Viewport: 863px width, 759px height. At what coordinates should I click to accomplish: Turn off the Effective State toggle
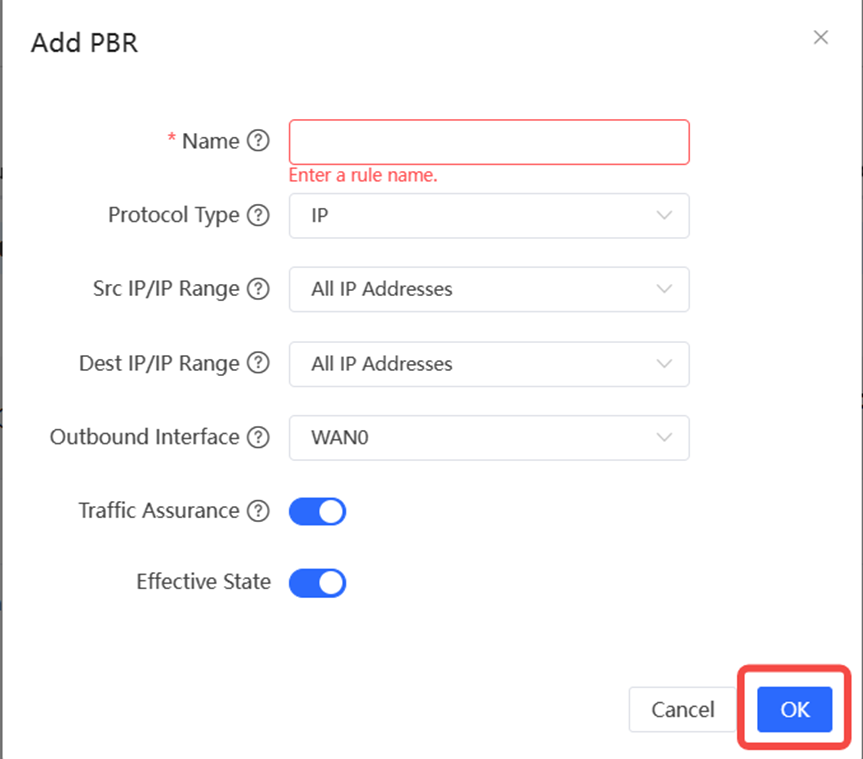[317, 583]
